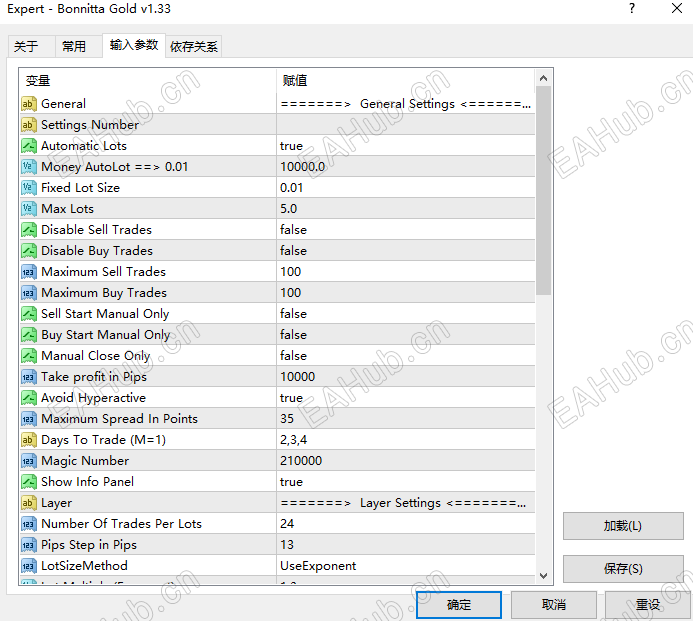Cancel with the 取消 button
This screenshot has width=693, height=621.
pos(554,605)
